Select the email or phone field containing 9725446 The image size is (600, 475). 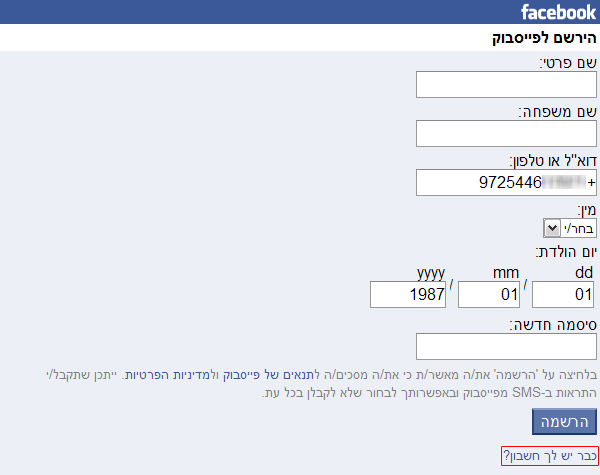(506, 183)
